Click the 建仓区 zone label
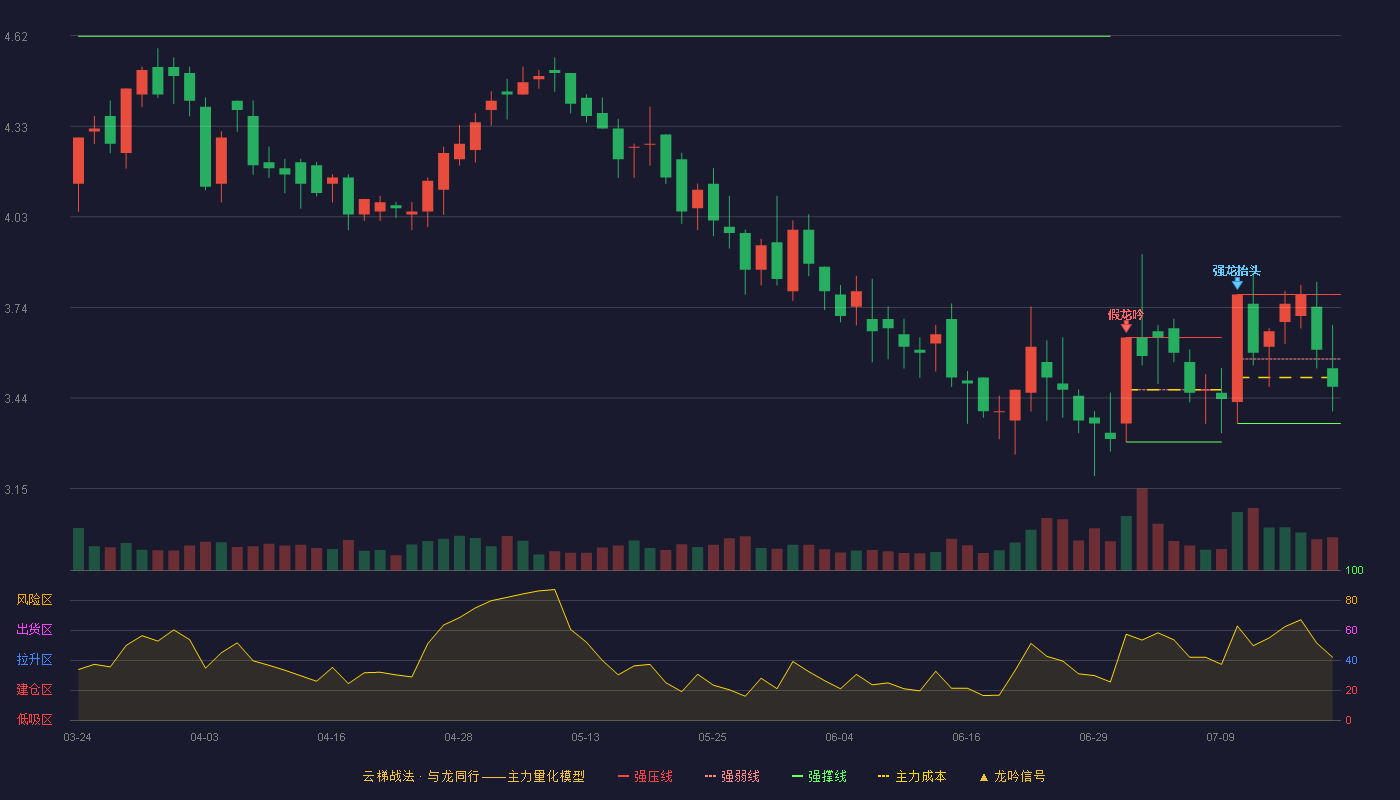This screenshot has height=800, width=1400. [34, 690]
